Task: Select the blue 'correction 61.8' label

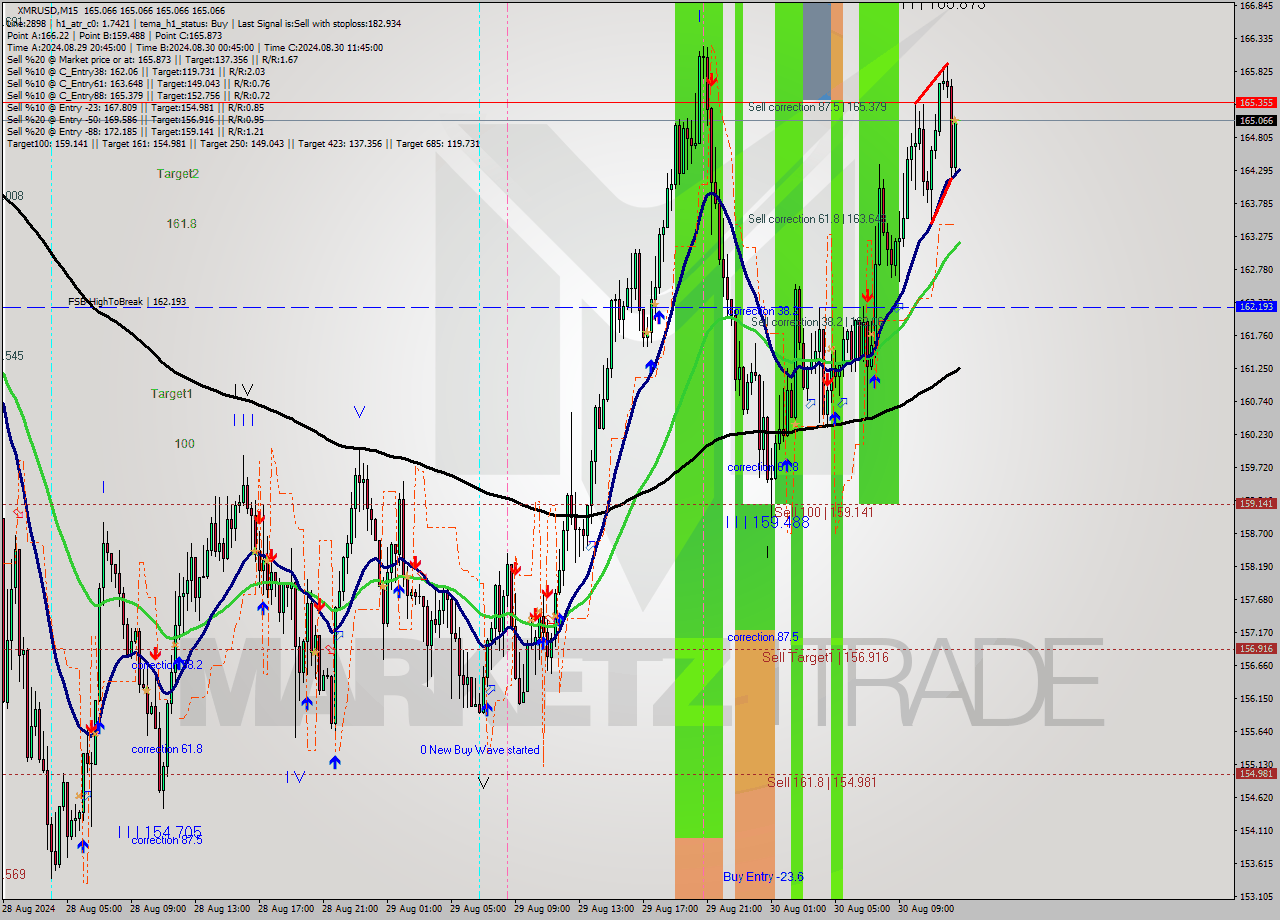Action: (167, 749)
